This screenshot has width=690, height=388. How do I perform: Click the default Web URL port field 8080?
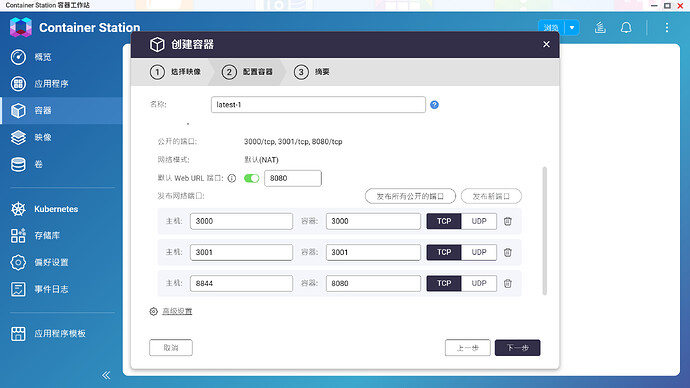pos(293,178)
